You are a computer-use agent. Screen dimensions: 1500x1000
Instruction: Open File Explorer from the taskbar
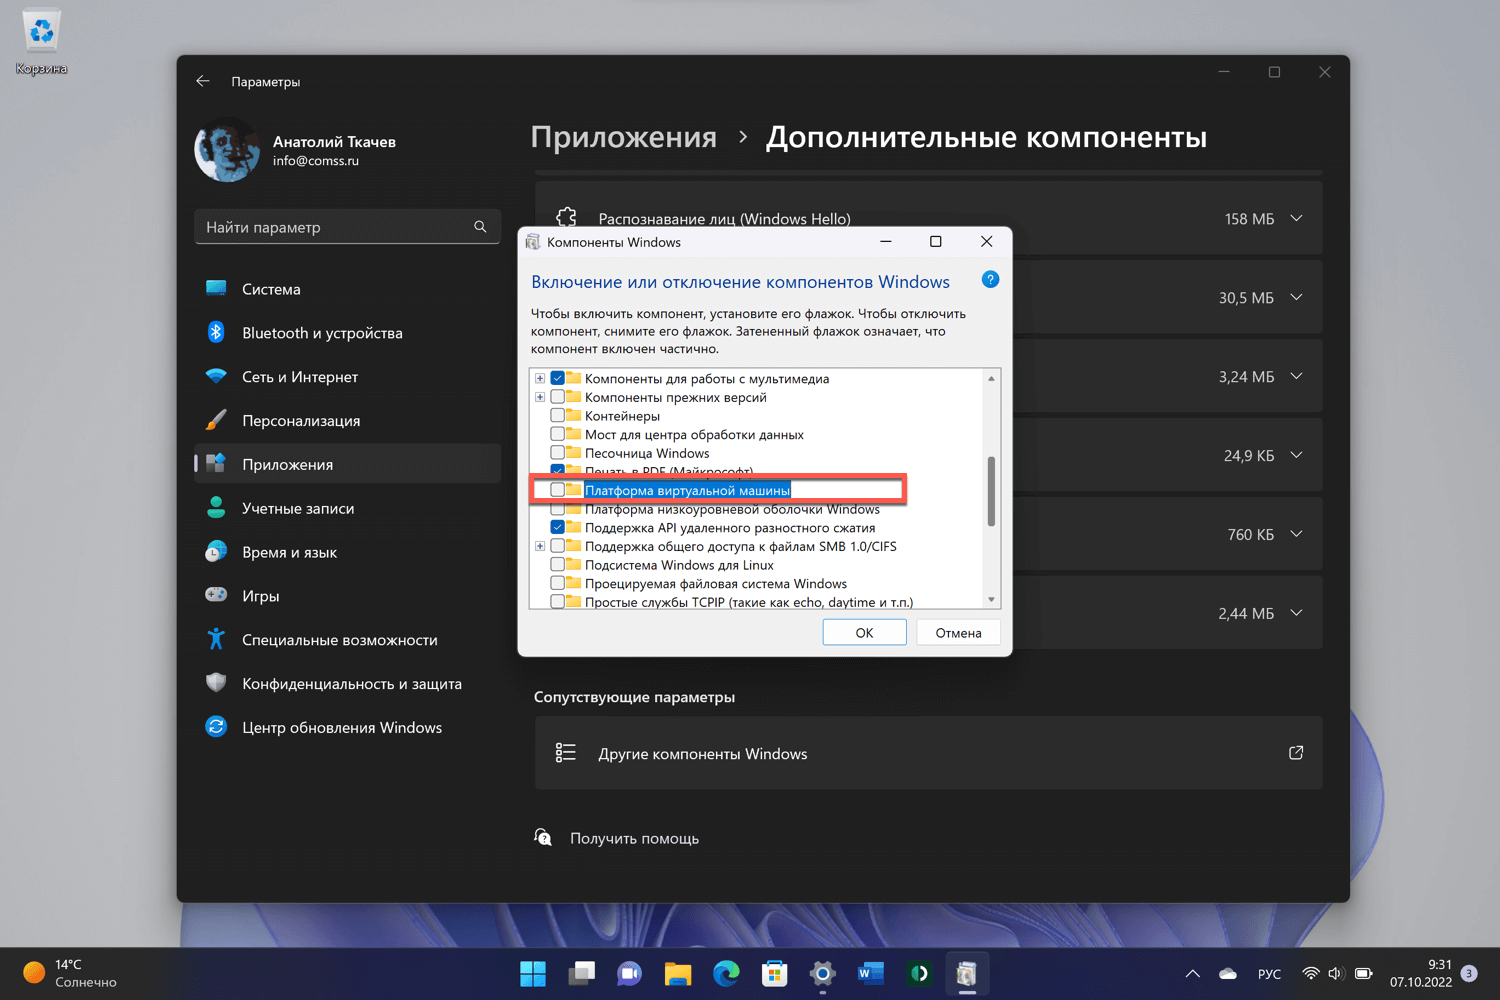point(677,973)
